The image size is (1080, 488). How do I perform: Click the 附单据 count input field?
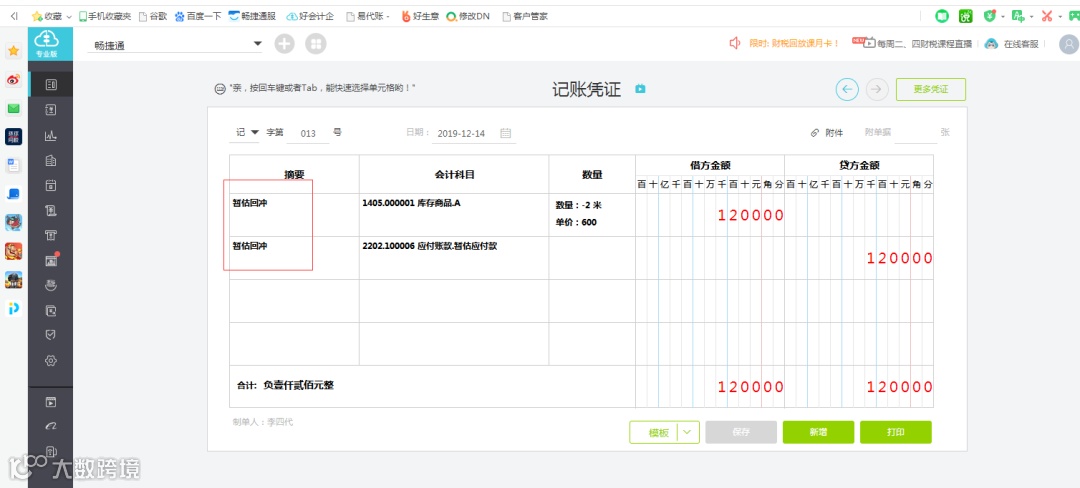915,133
